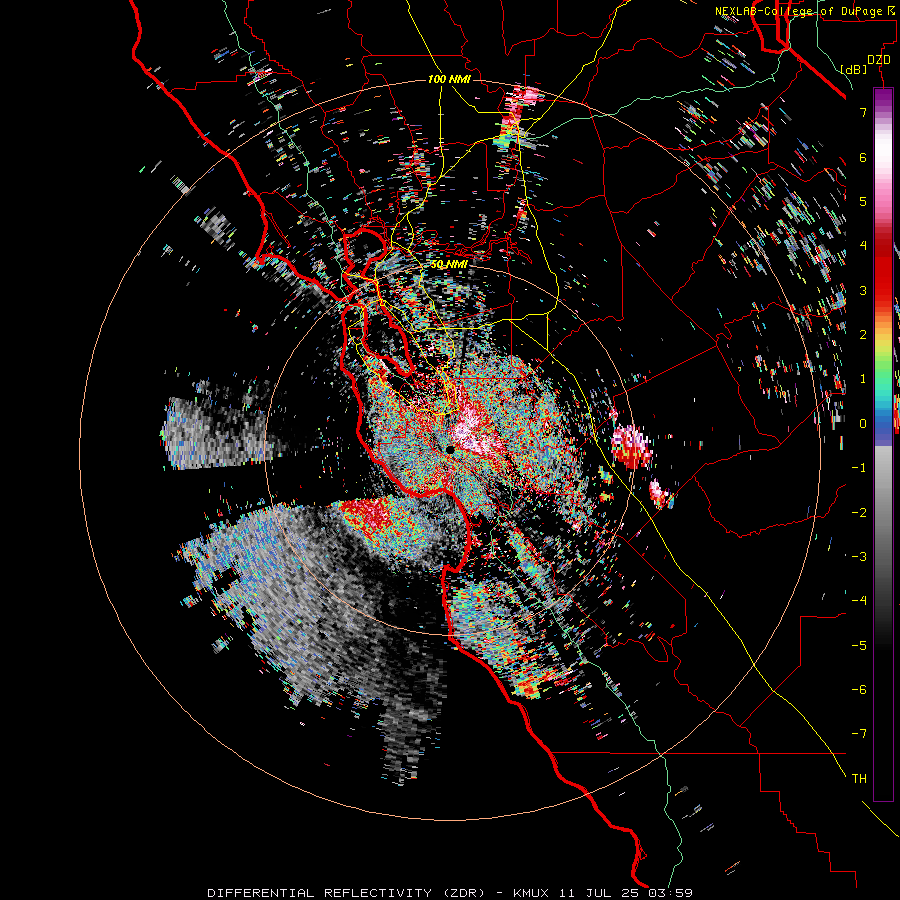This screenshot has height=900, width=900.
Task: Click the color scale label "4"
Action: pyautogui.click(x=863, y=246)
